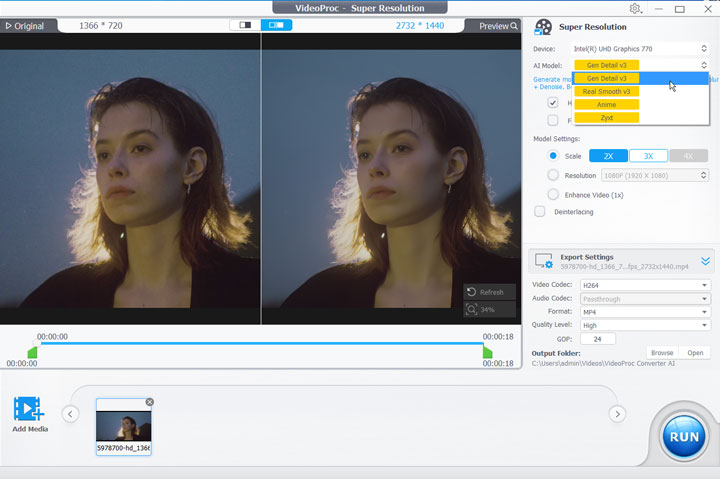Open the settings gear in title bar
This screenshot has width=720, height=479.
(635, 8)
